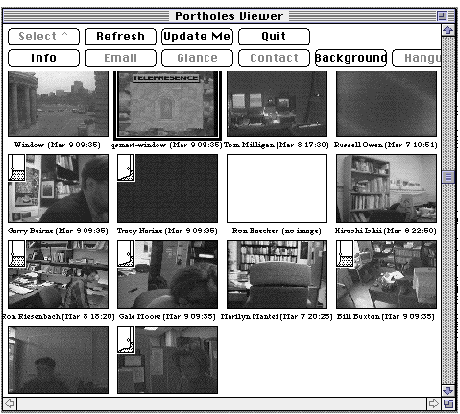Click the door icon on Ron Riesenbach's thumbnail
The image size is (460, 414).
[x=17, y=254]
